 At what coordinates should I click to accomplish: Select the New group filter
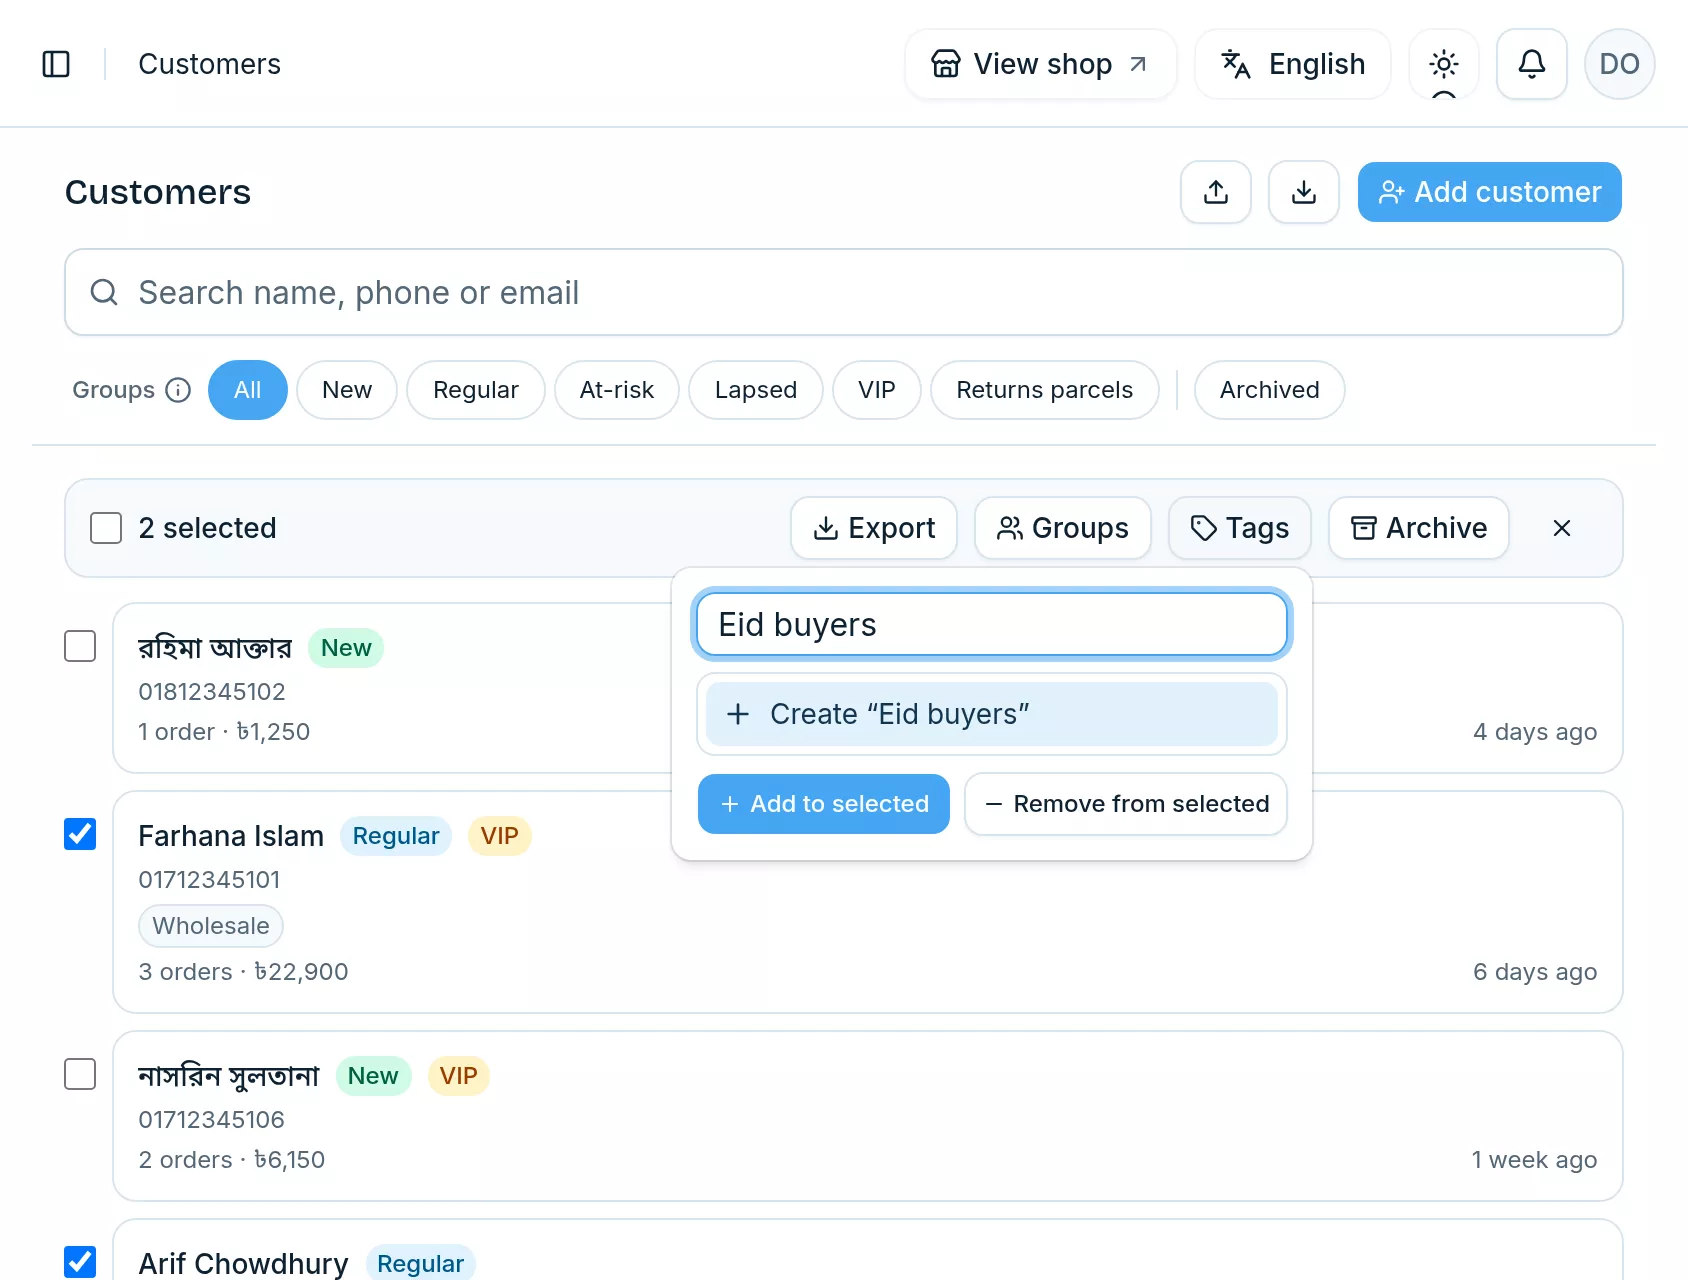(346, 390)
